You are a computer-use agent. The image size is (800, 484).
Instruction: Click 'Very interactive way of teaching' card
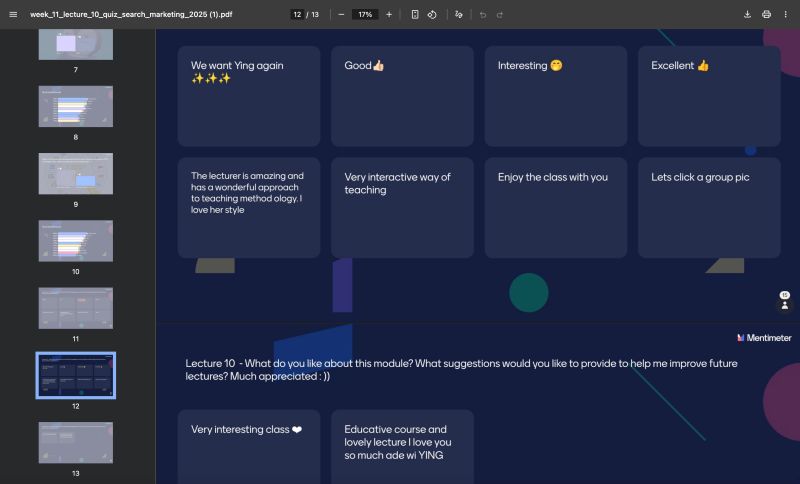[x=403, y=208]
